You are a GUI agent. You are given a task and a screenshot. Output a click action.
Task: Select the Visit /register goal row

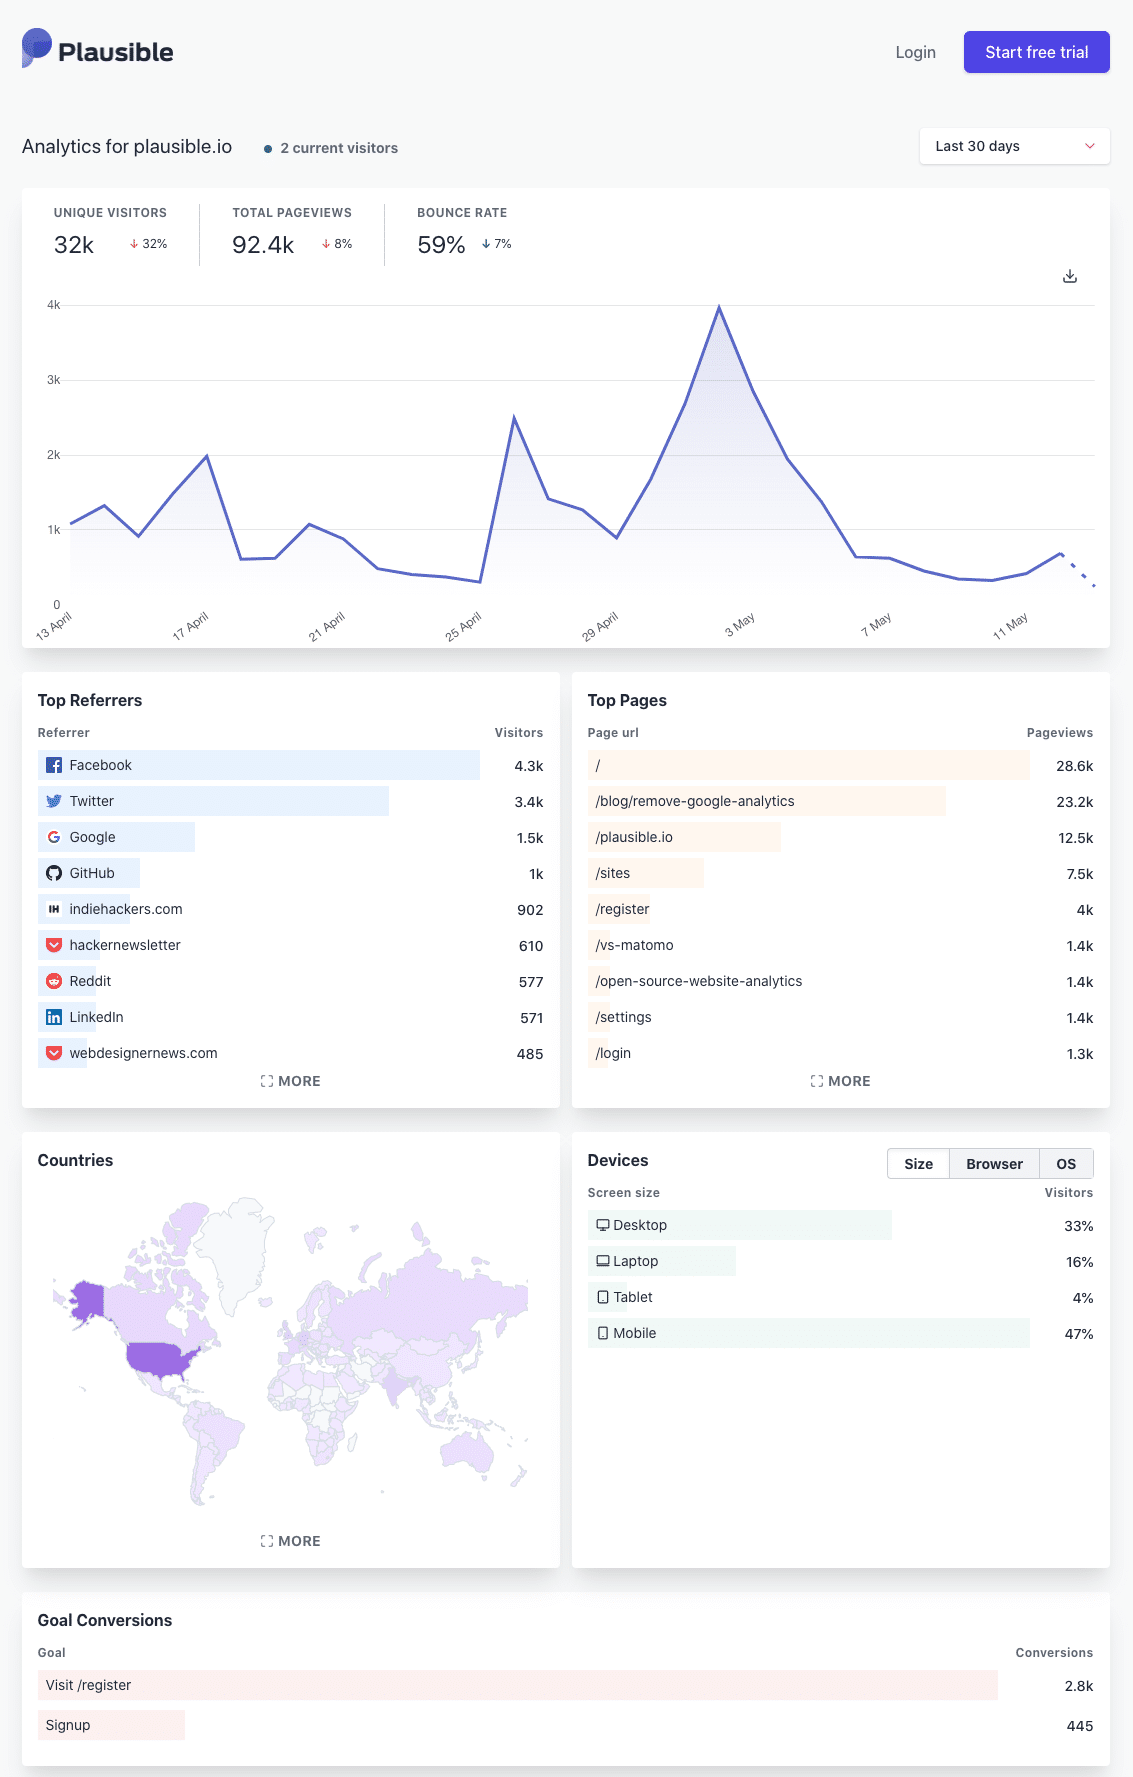pos(89,1685)
